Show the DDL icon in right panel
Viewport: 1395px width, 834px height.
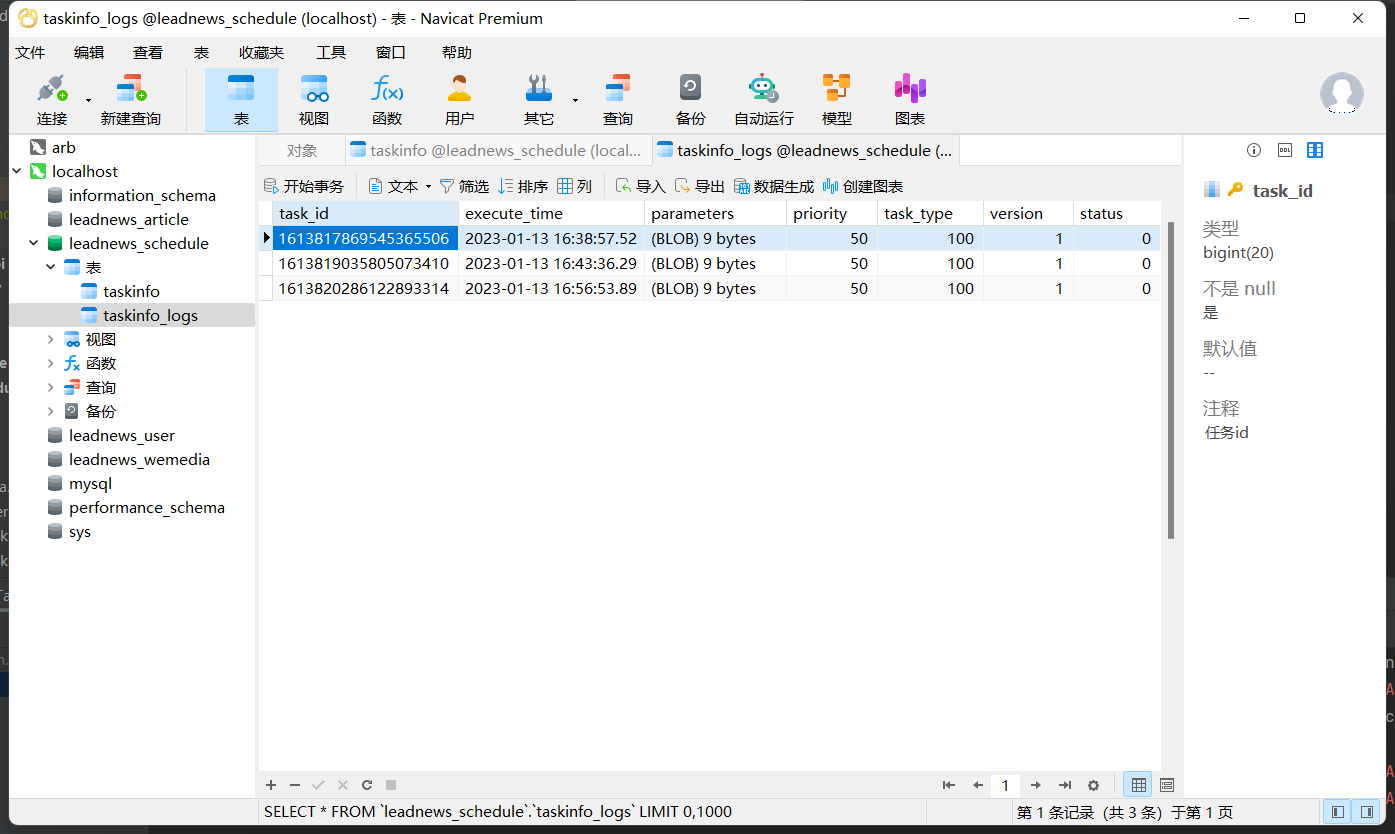coord(1285,150)
